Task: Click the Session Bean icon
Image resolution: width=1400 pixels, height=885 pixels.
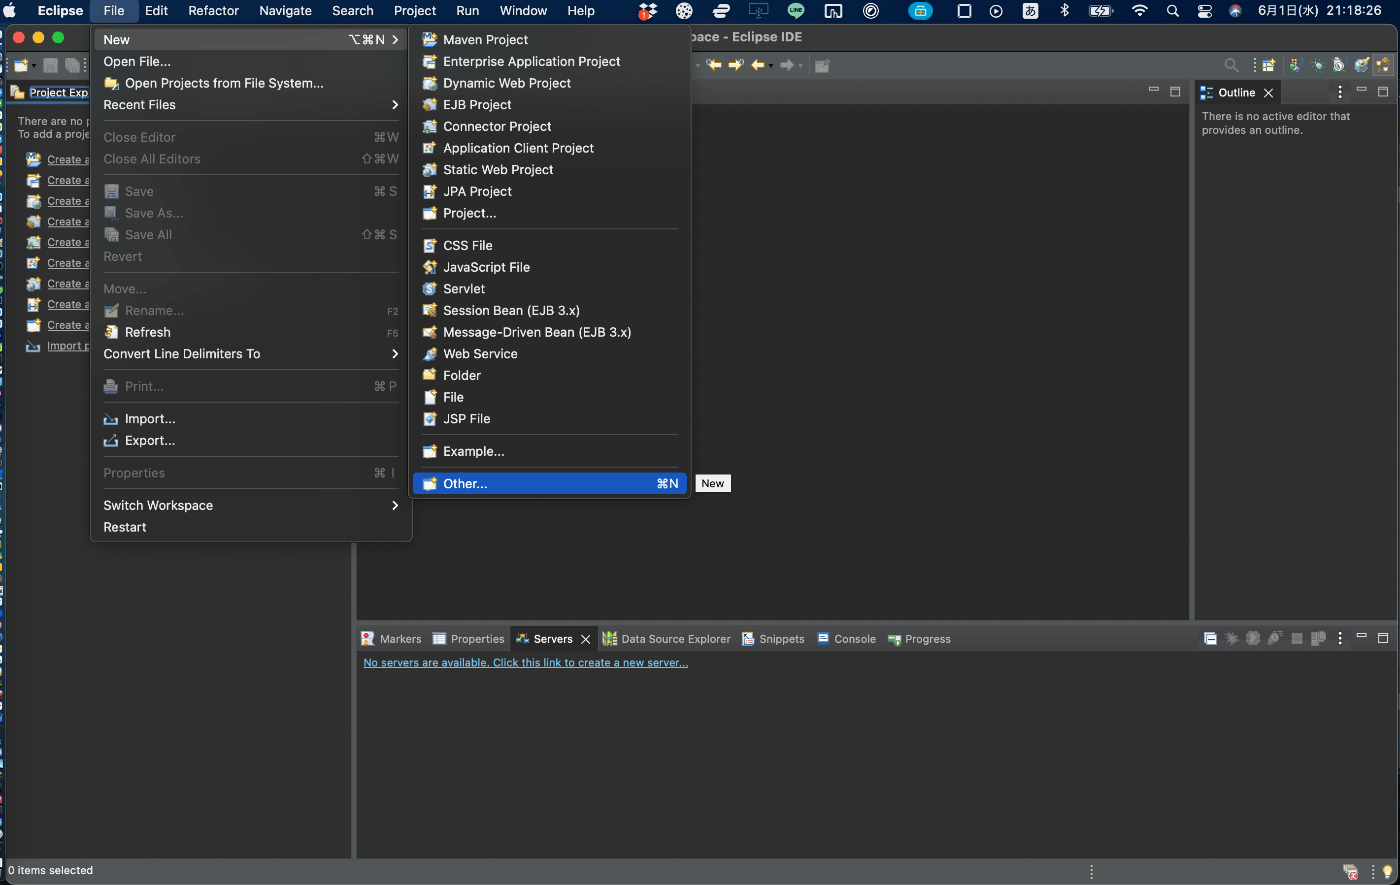Action: (x=430, y=311)
